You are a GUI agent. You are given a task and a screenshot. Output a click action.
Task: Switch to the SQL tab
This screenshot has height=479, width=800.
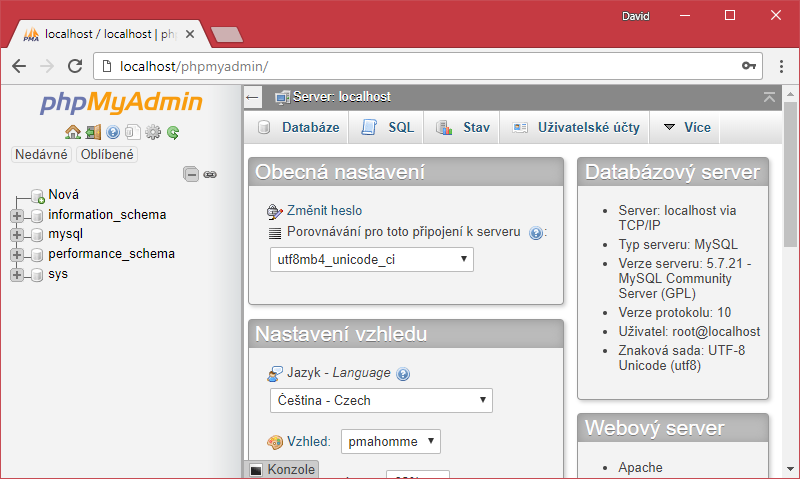pyautogui.click(x=387, y=128)
